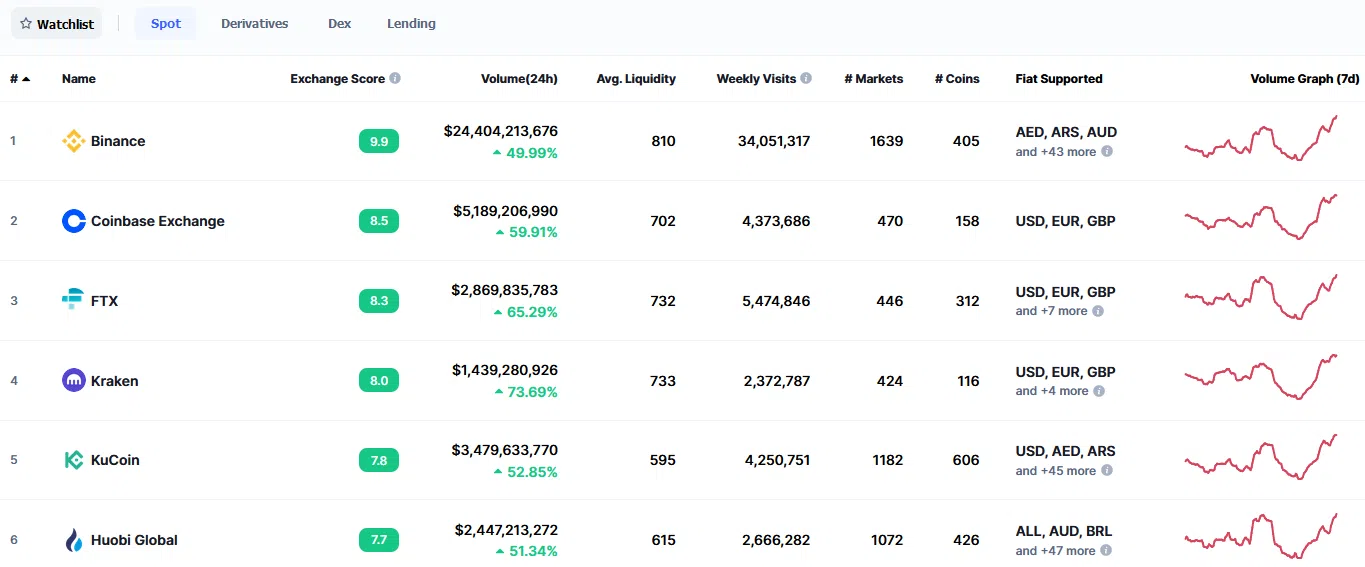The height and width of the screenshot is (567, 1365).
Task: Switch to the Derivatives tab
Action: tap(255, 23)
